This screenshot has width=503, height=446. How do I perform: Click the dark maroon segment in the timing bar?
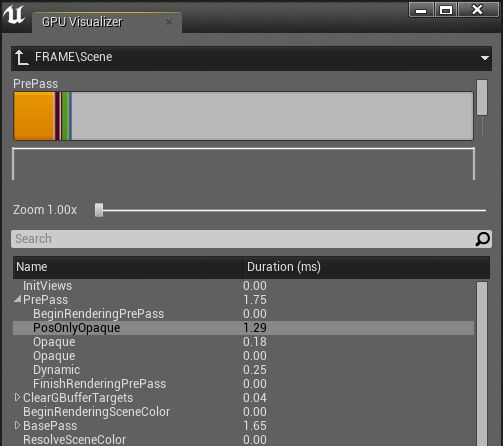point(58,116)
